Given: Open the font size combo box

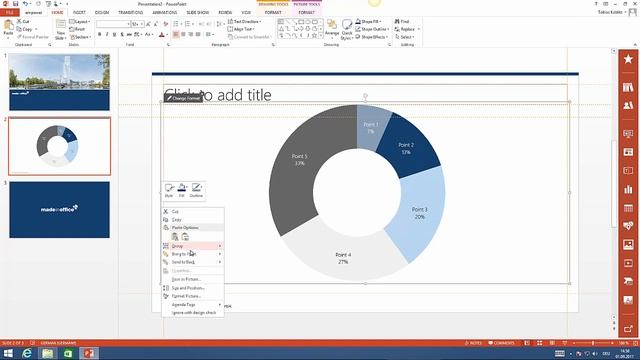Looking at the screenshot, I should pyautogui.click(x=138, y=24).
